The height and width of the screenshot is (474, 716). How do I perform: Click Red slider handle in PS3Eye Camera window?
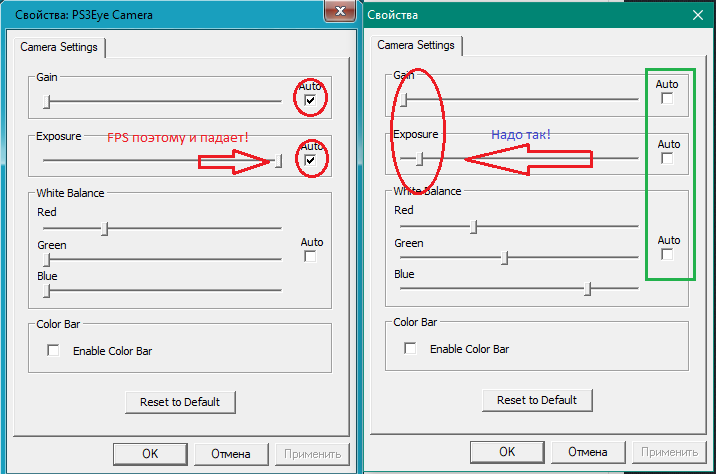pos(105,228)
